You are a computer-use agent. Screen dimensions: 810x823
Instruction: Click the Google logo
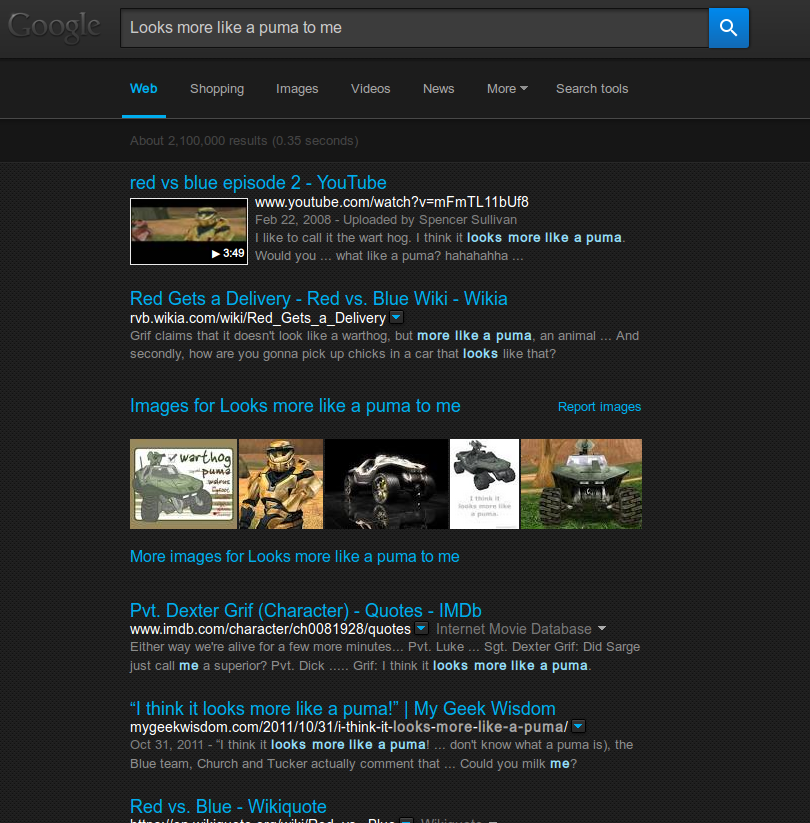[x=55, y=26]
